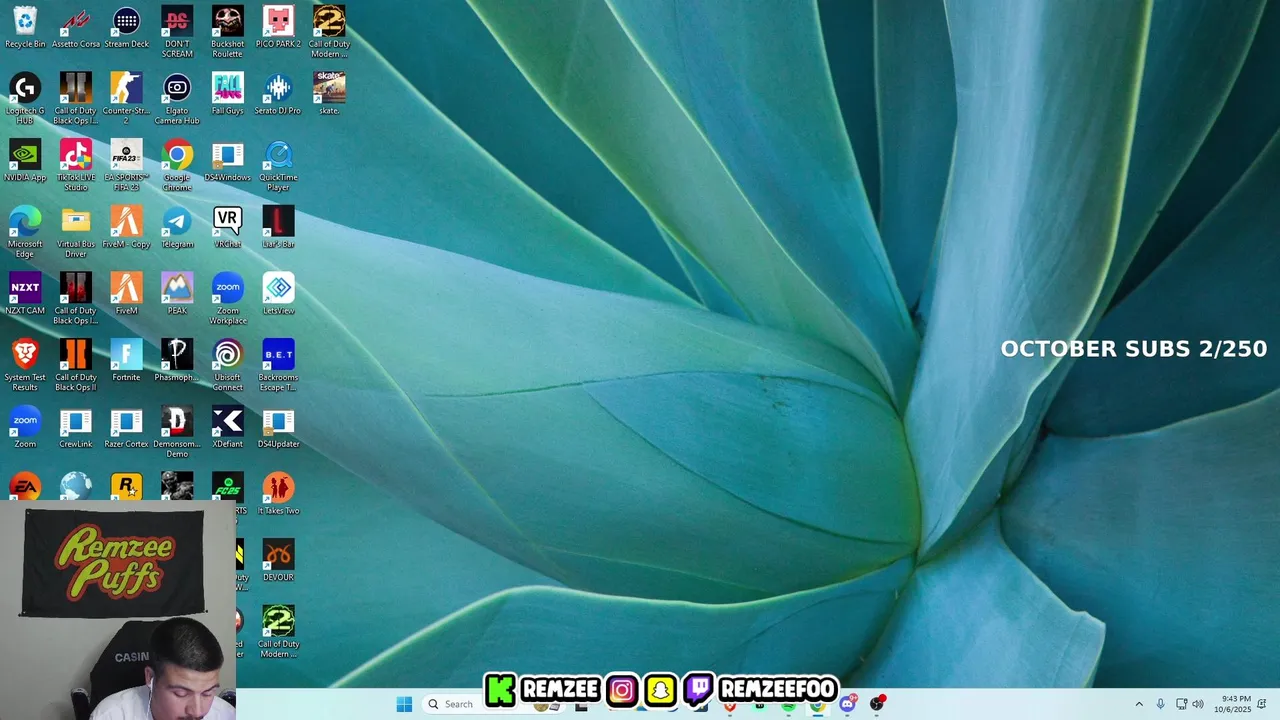Switch to Chrome in the taskbar
This screenshot has width=1280, height=720.
pos(818,705)
